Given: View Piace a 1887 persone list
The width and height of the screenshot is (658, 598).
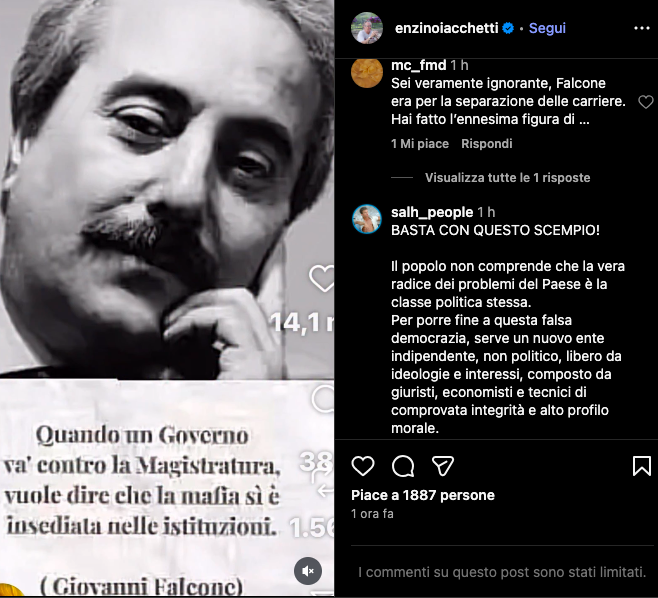Looking at the screenshot, I should [x=423, y=495].
